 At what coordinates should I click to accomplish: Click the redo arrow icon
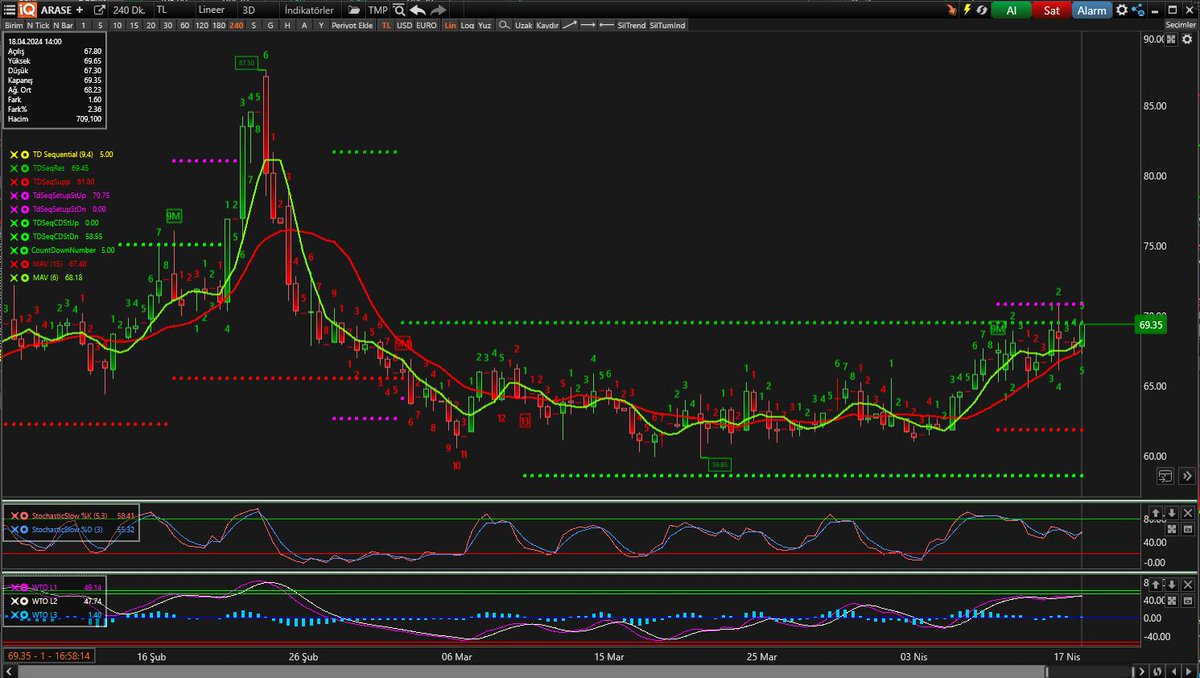pyautogui.click(x=438, y=9)
